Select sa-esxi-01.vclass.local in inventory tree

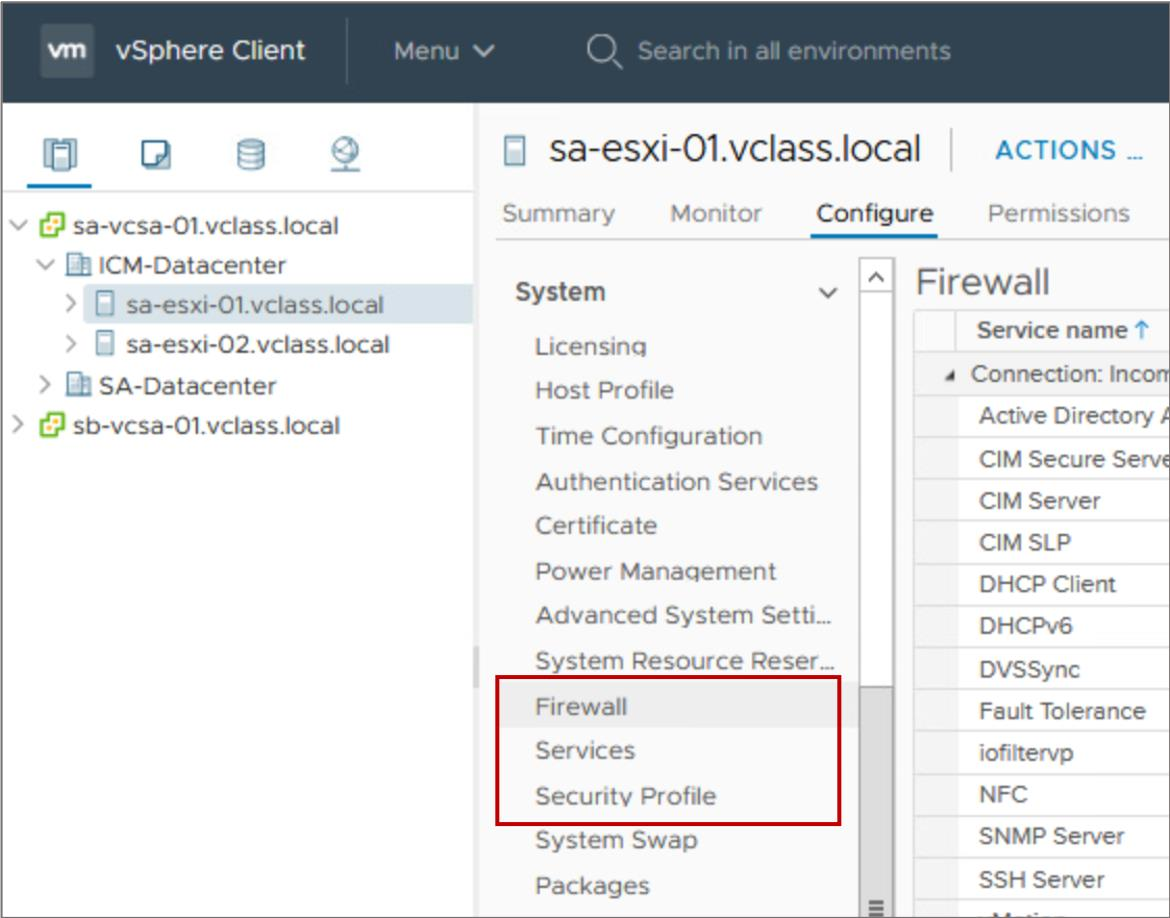tap(254, 305)
